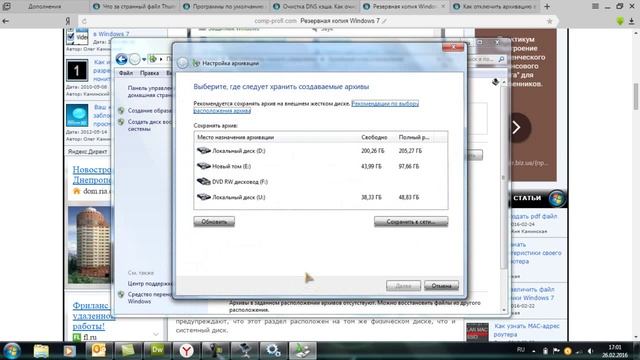Viewport: 640px width, 360px height.
Task: Show hidden tray icons arrow
Action: [534, 351]
